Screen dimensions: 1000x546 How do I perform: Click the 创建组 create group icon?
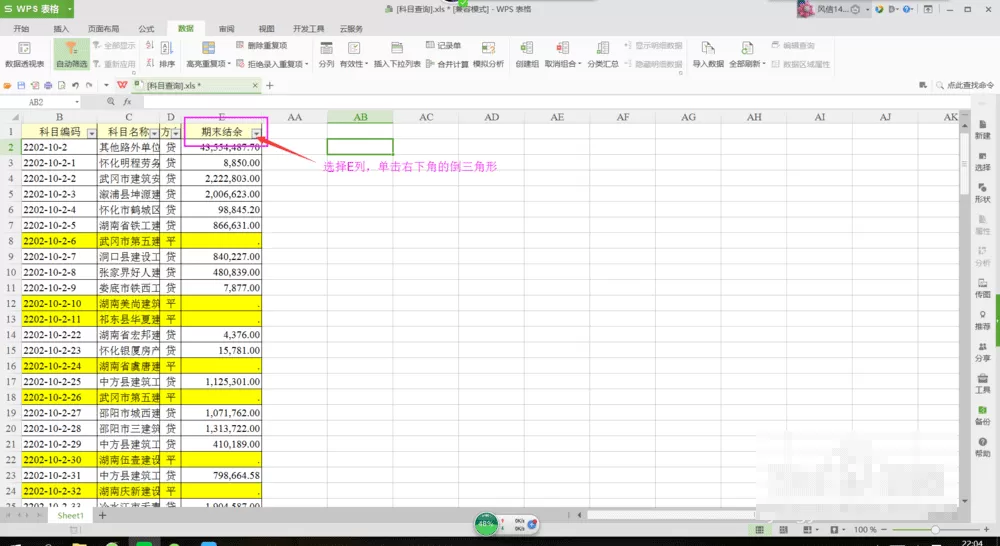tap(527, 55)
